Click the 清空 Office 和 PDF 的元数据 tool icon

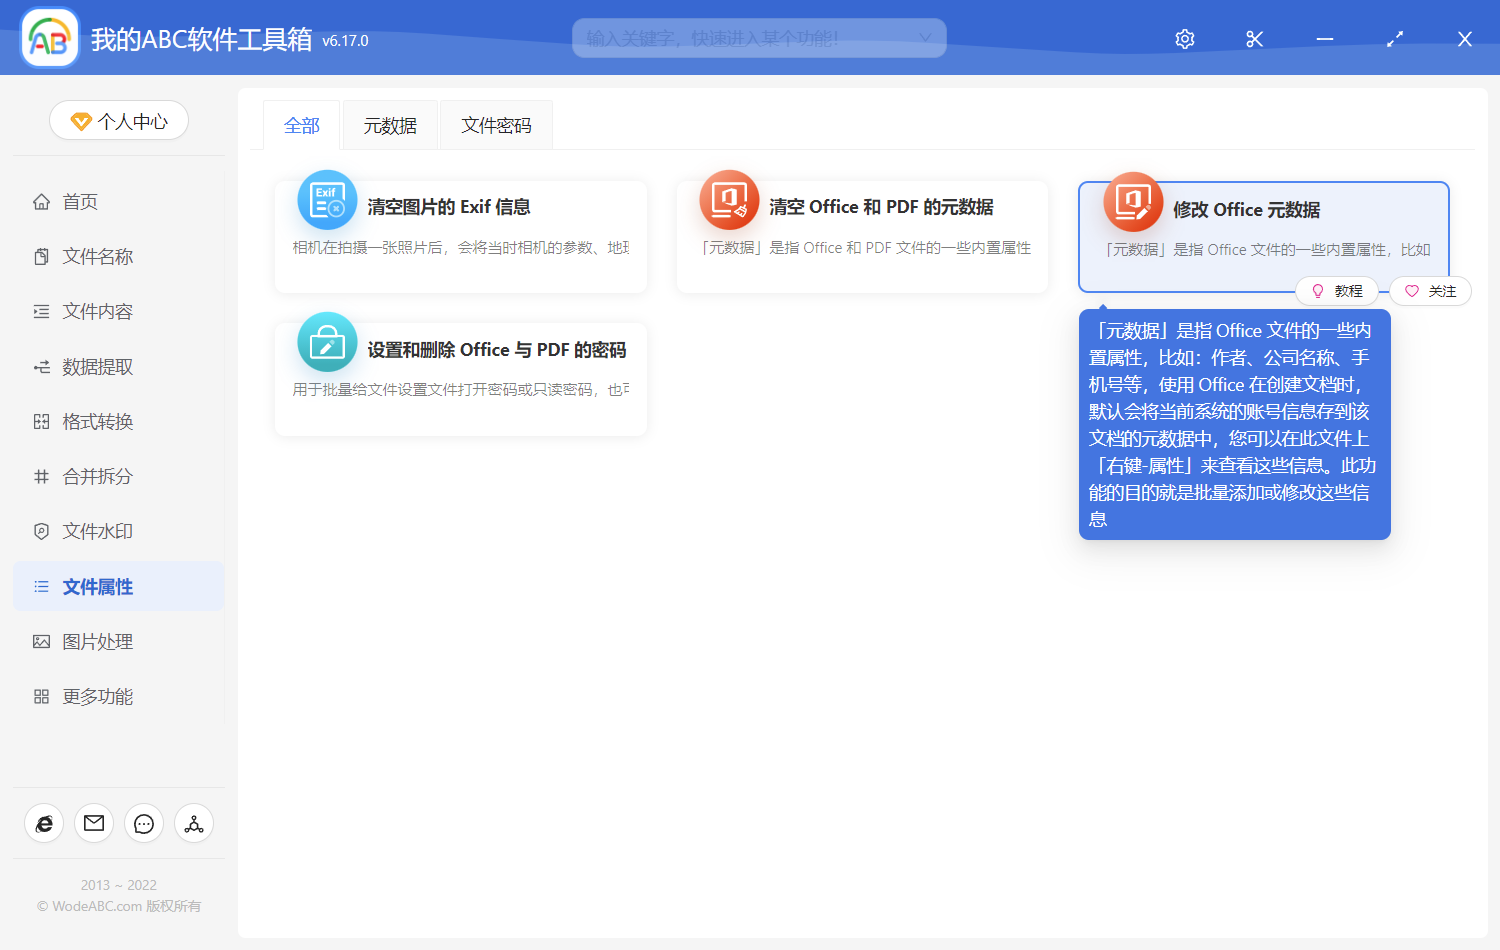pyautogui.click(x=729, y=200)
